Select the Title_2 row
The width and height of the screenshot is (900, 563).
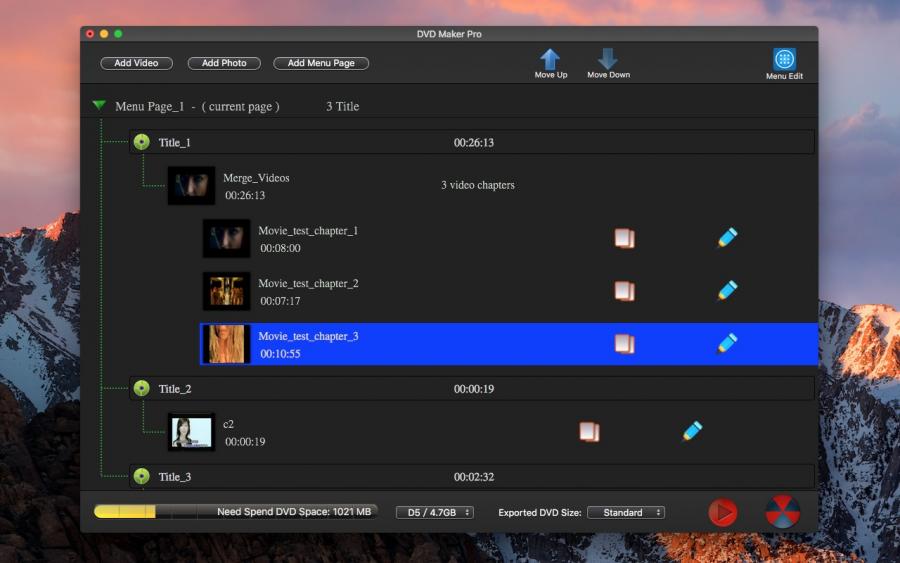pos(472,389)
